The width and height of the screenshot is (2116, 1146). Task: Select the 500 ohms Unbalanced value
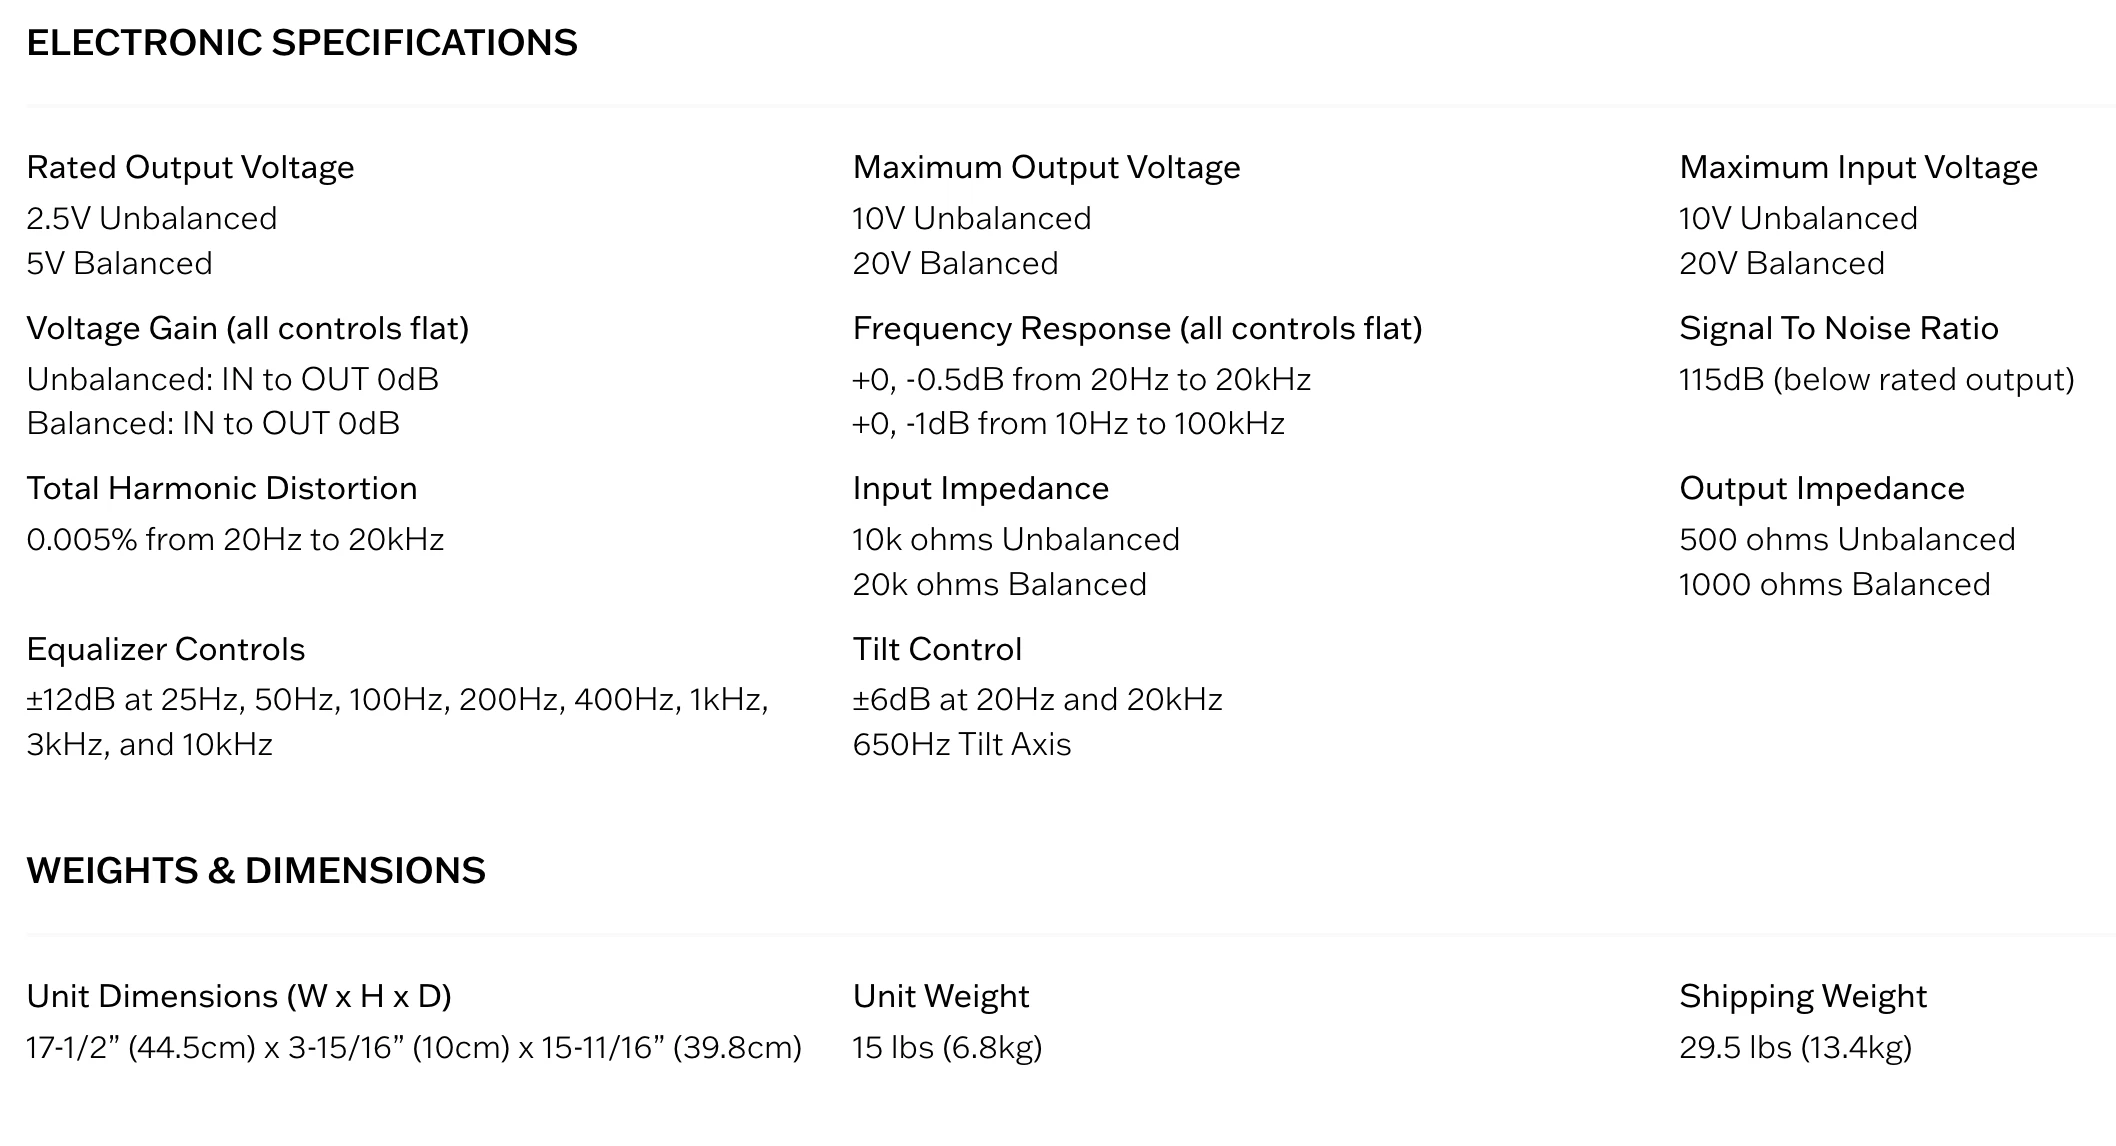tap(1847, 539)
